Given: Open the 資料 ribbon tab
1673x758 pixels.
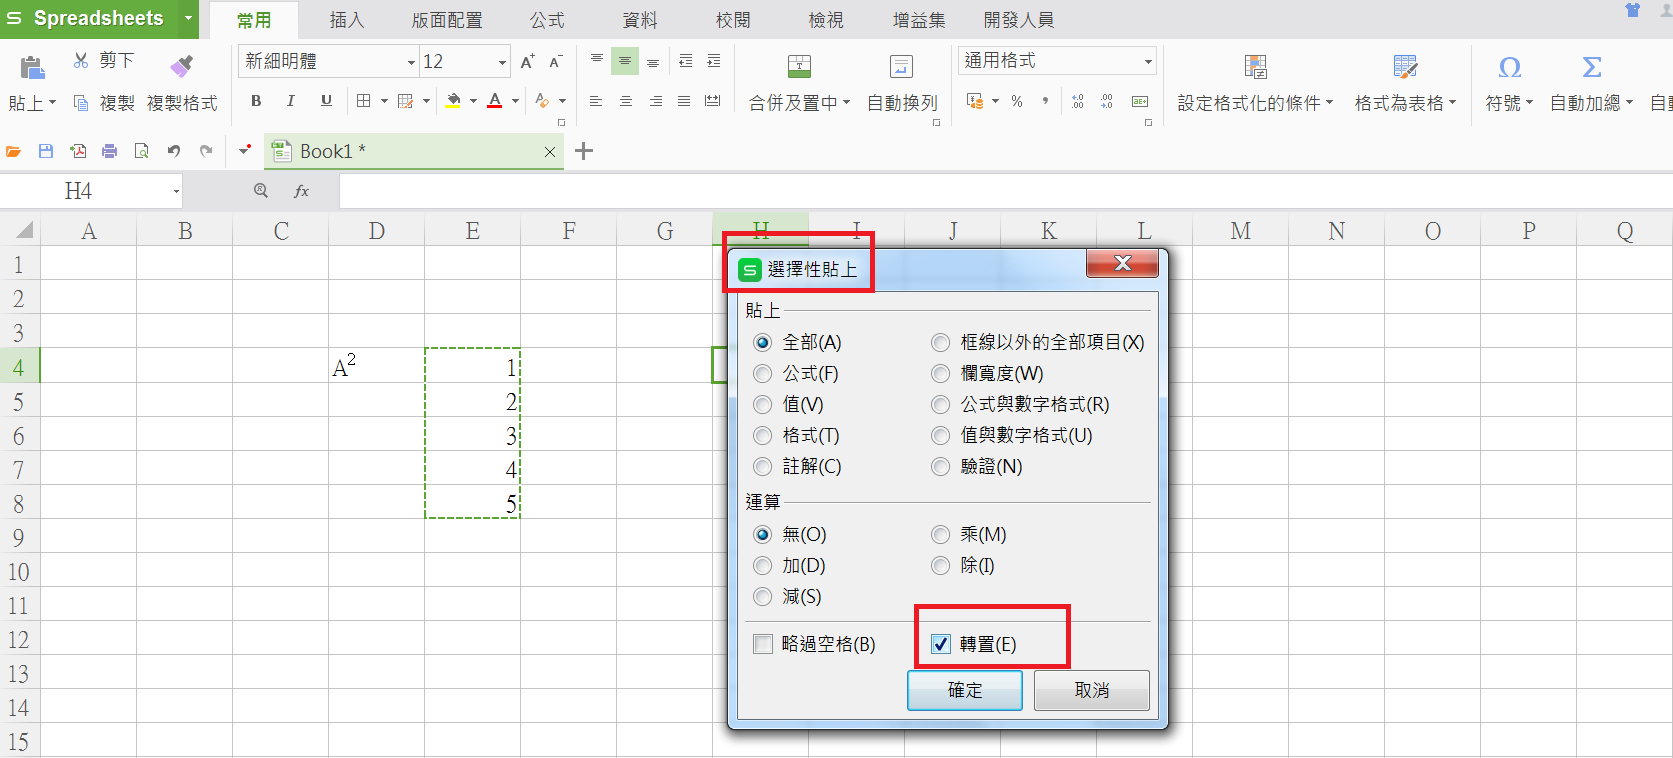Looking at the screenshot, I should click(640, 20).
